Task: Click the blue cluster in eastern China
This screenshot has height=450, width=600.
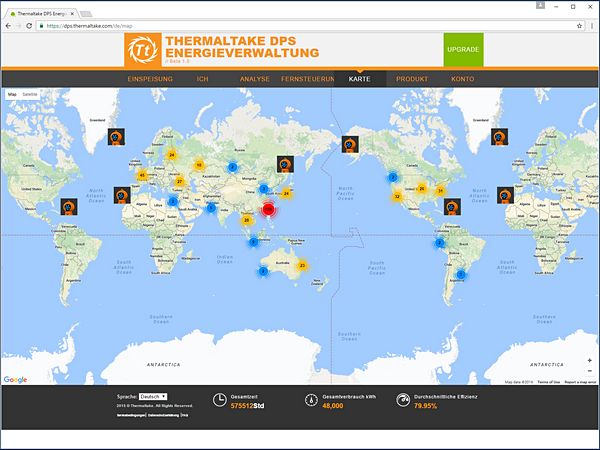Action: pyautogui.click(x=264, y=189)
